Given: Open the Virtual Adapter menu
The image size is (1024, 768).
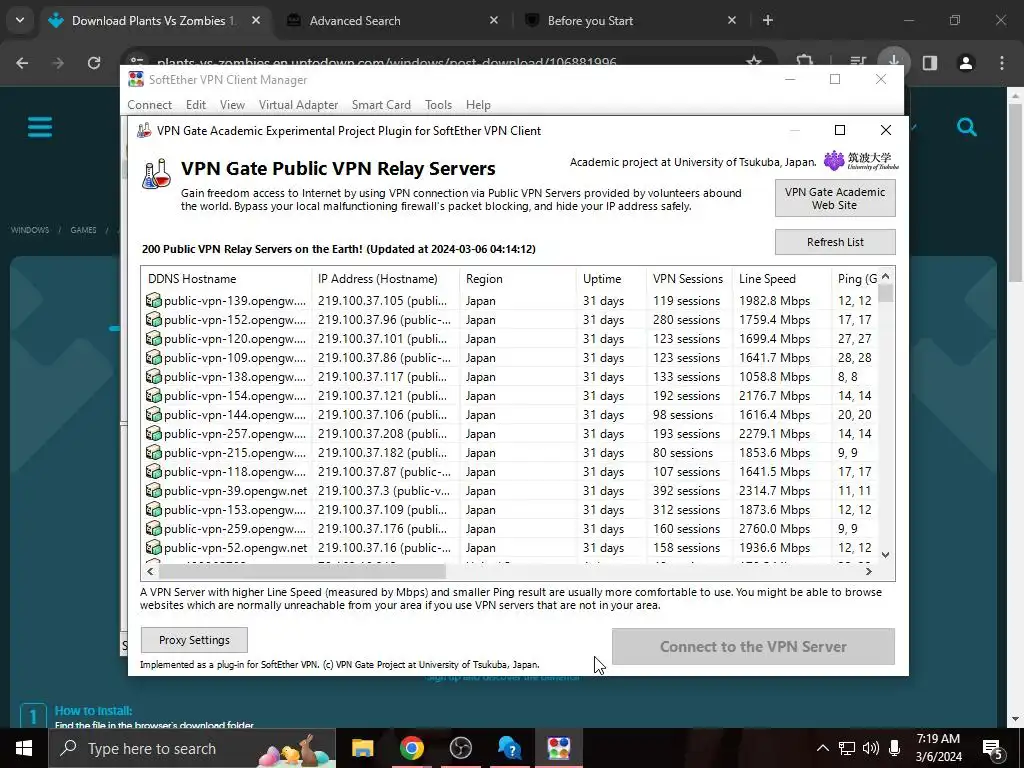Looking at the screenshot, I should (298, 104).
